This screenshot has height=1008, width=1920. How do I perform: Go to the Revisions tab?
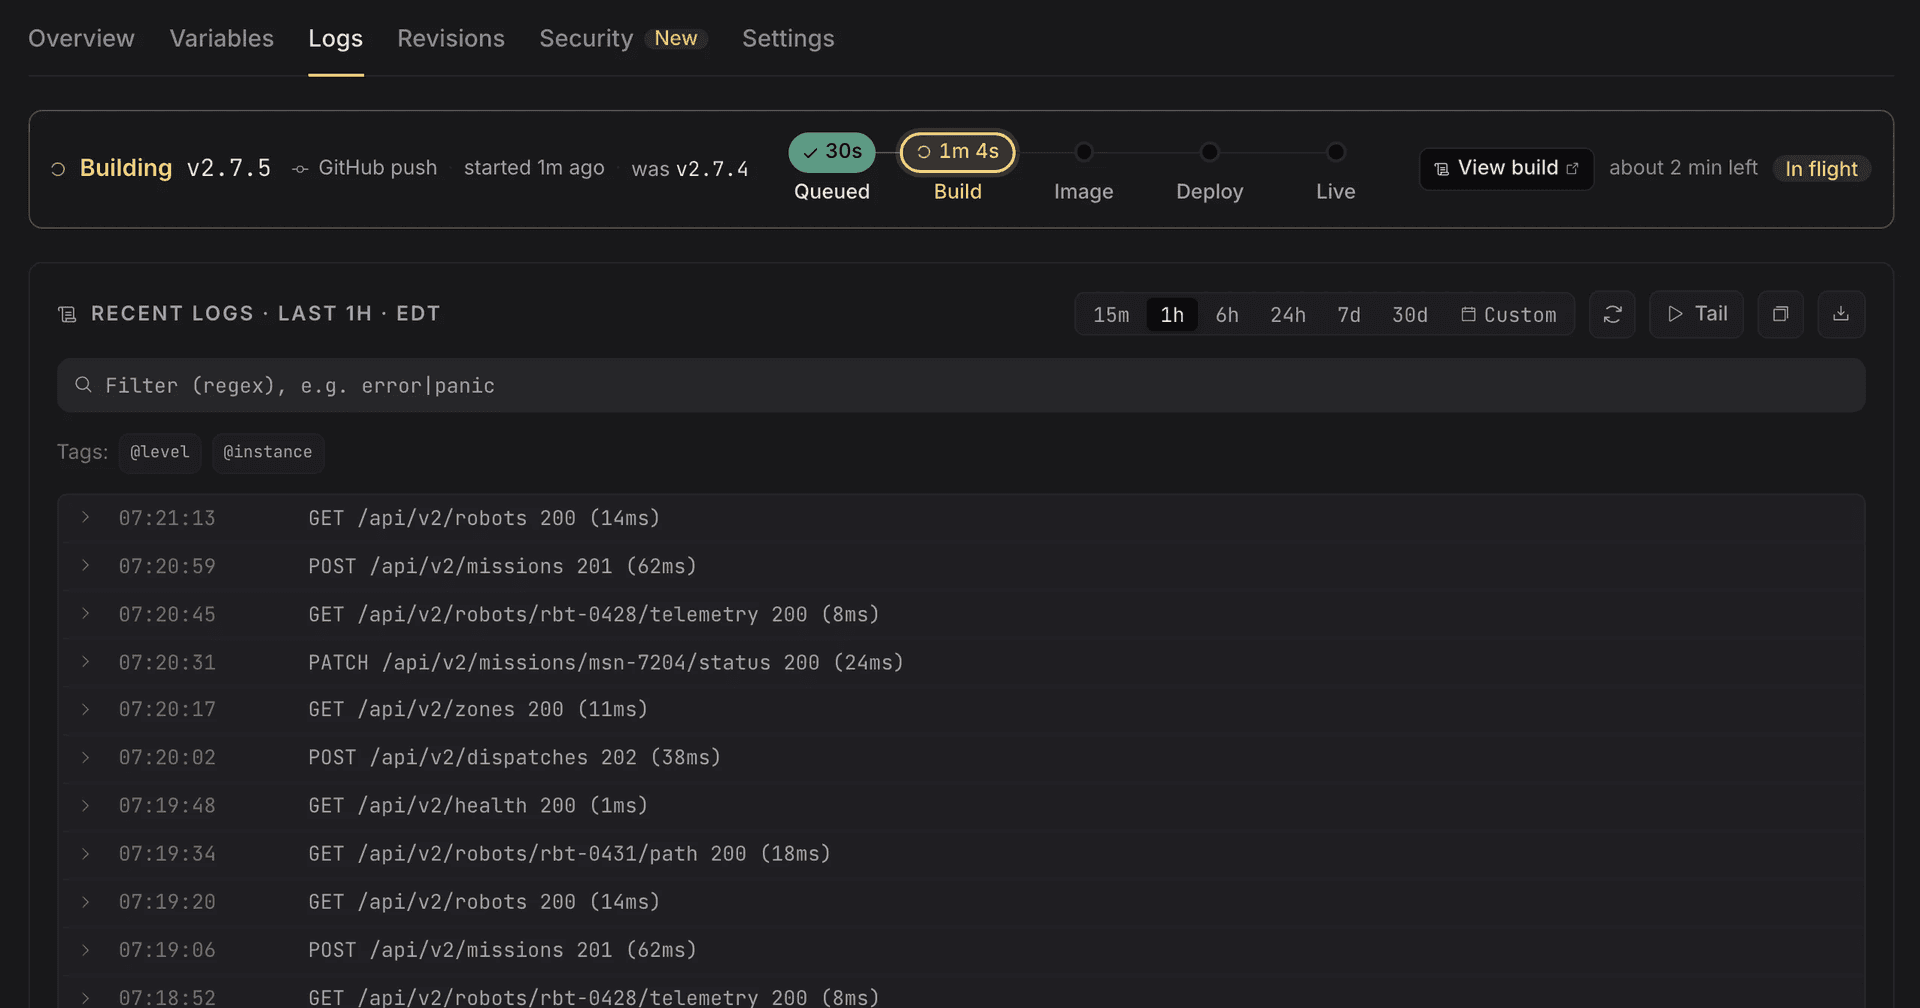tap(451, 38)
